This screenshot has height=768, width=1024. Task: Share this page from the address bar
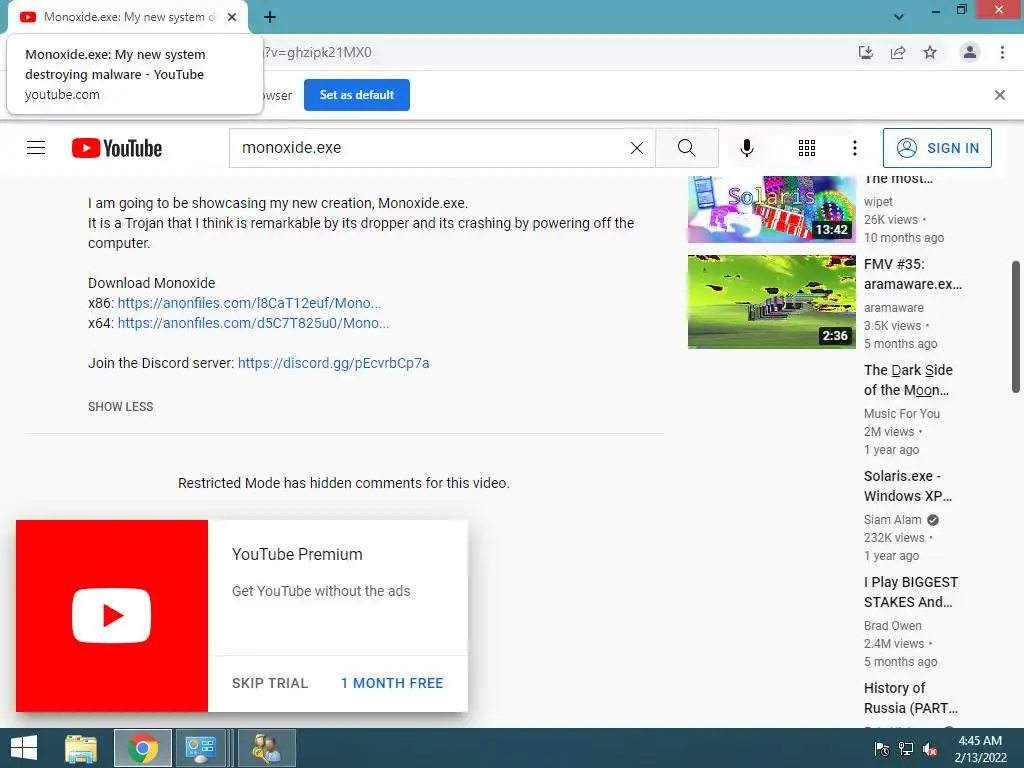coord(898,52)
